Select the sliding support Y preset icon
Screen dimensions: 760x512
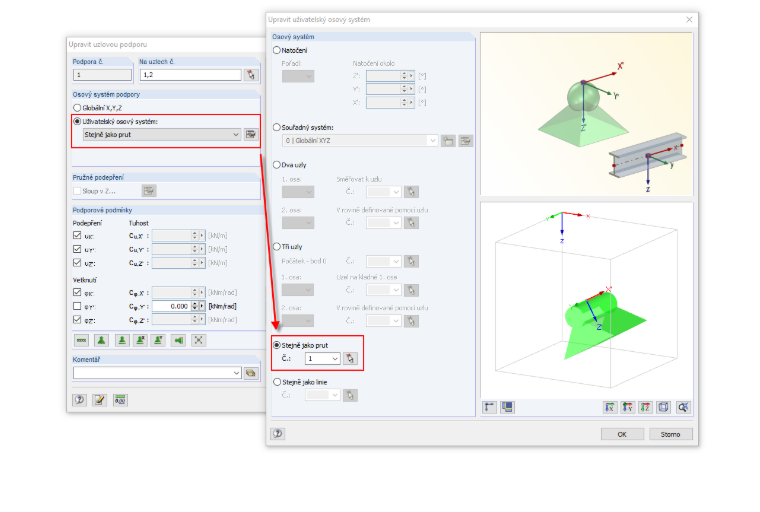pos(158,340)
